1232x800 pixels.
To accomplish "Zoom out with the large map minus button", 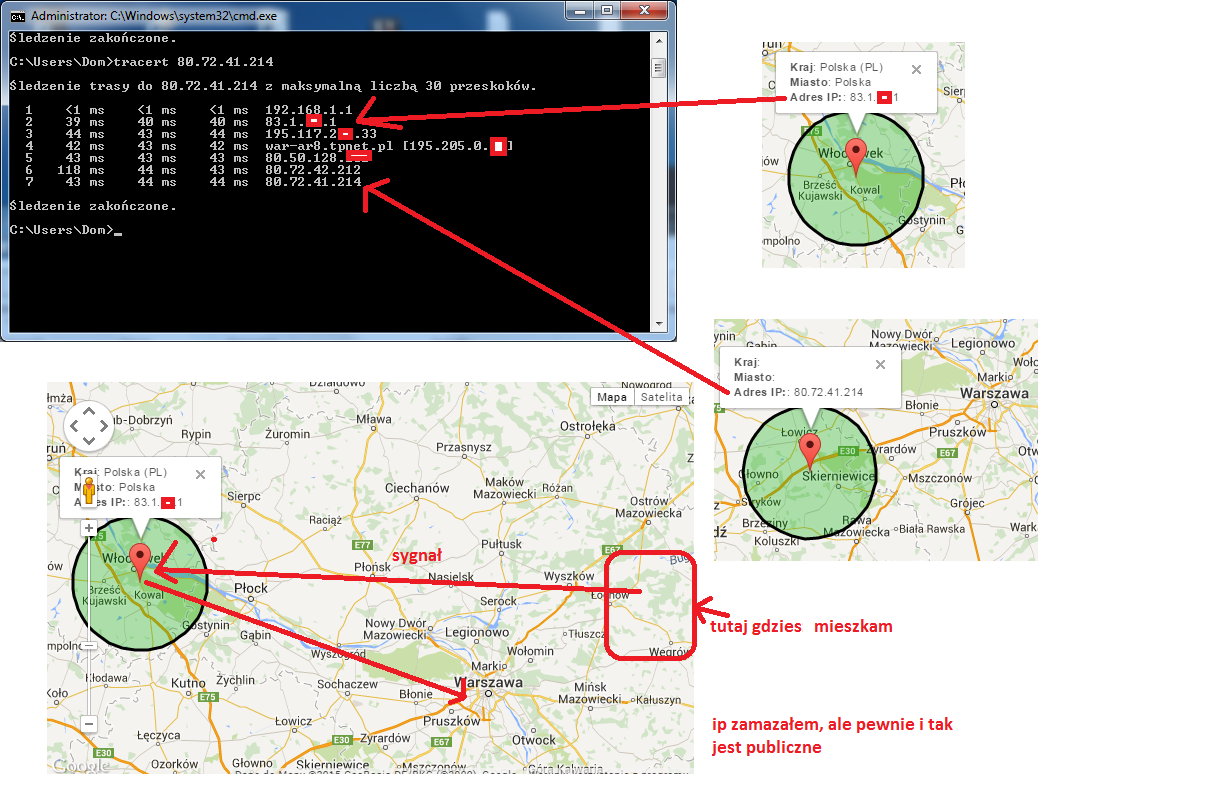I will (89, 723).
